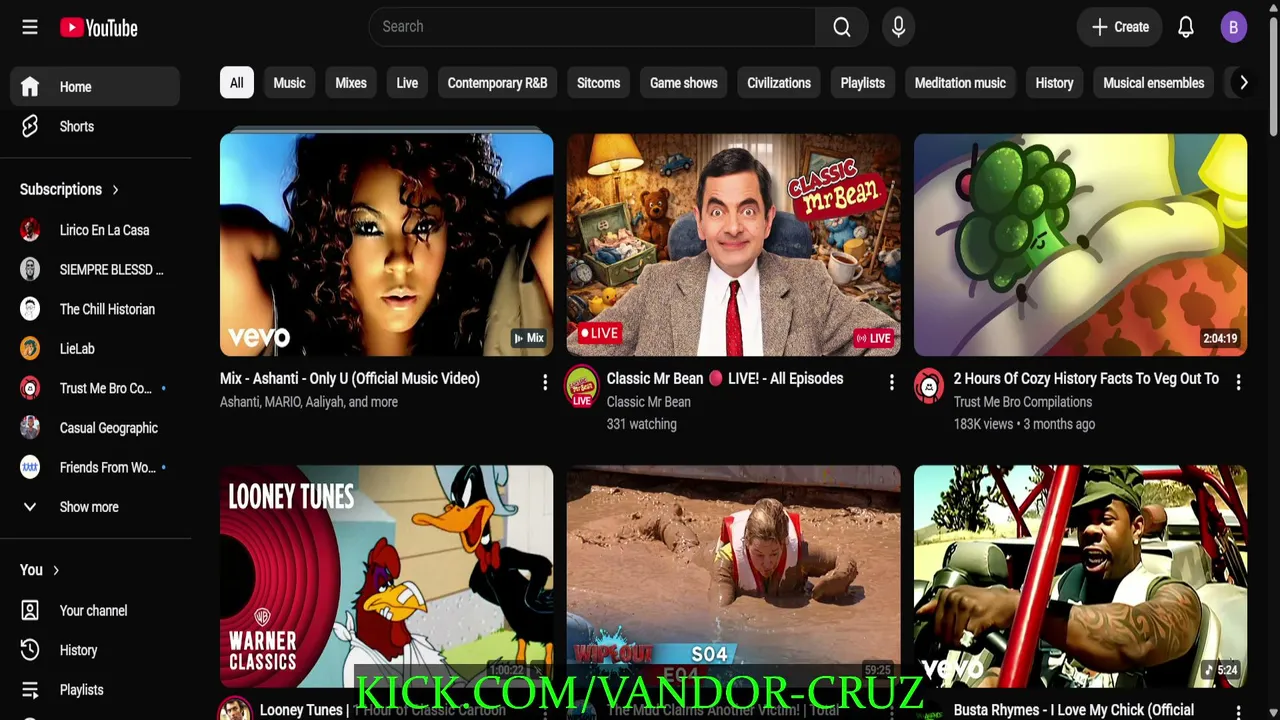This screenshot has height=720, width=1280.
Task: Open Trust Me Bro Compilations channel link
Action: pos(1022,402)
